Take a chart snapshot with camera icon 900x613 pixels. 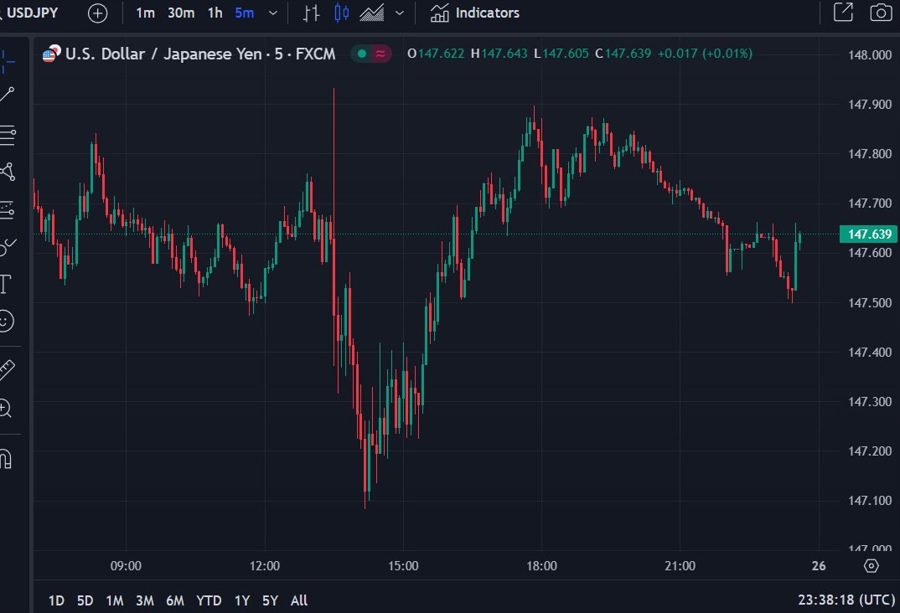click(880, 12)
